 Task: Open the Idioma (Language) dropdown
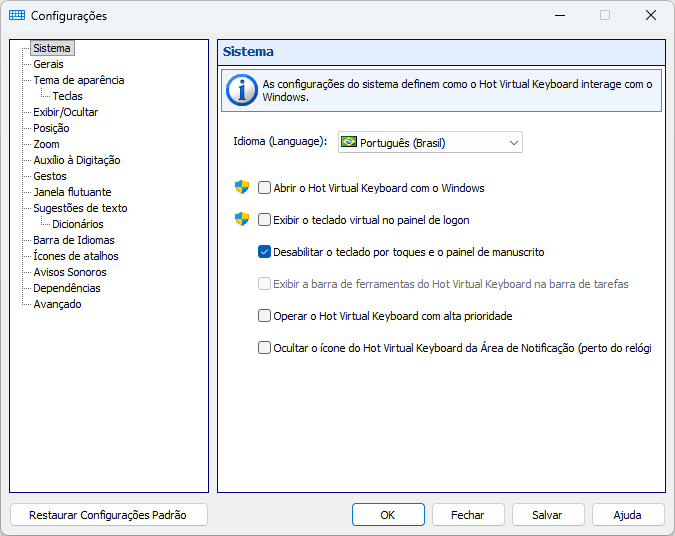(430, 142)
